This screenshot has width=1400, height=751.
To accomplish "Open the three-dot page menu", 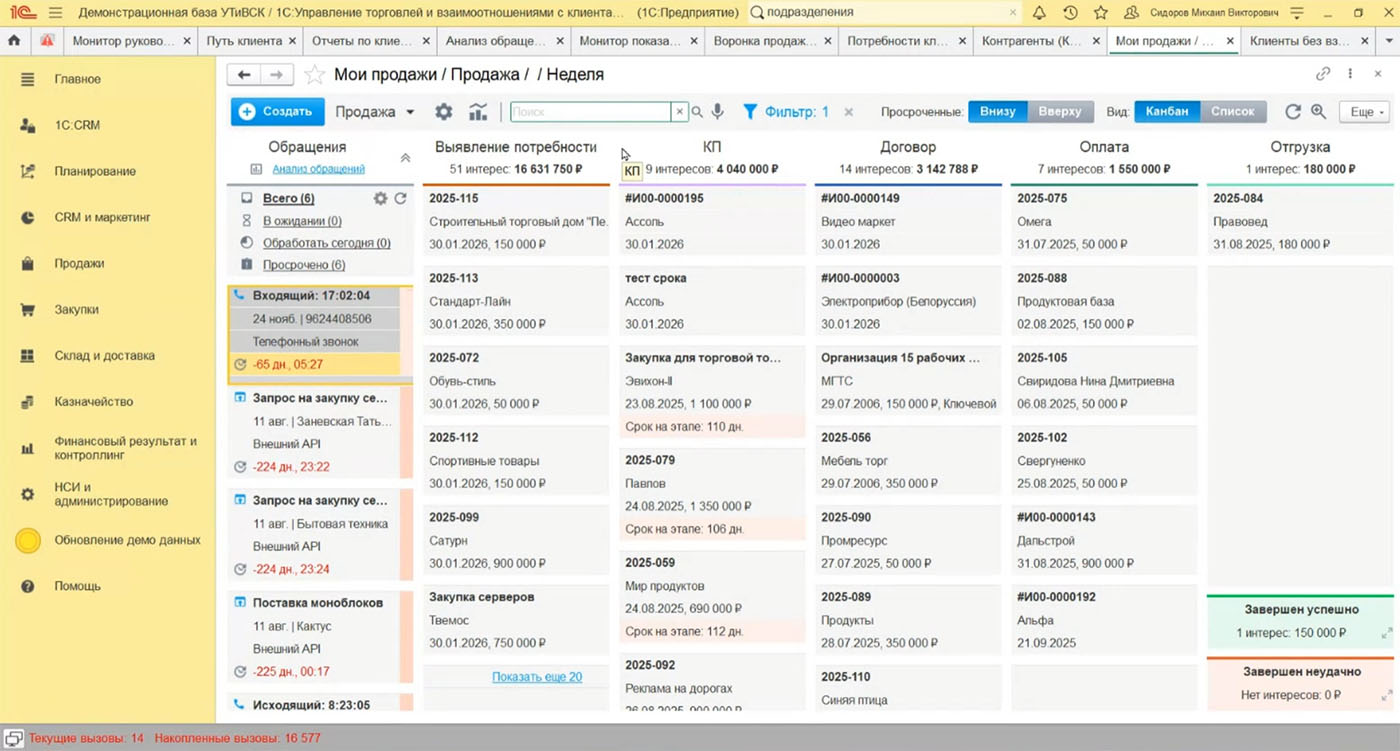I will (x=1350, y=74).
